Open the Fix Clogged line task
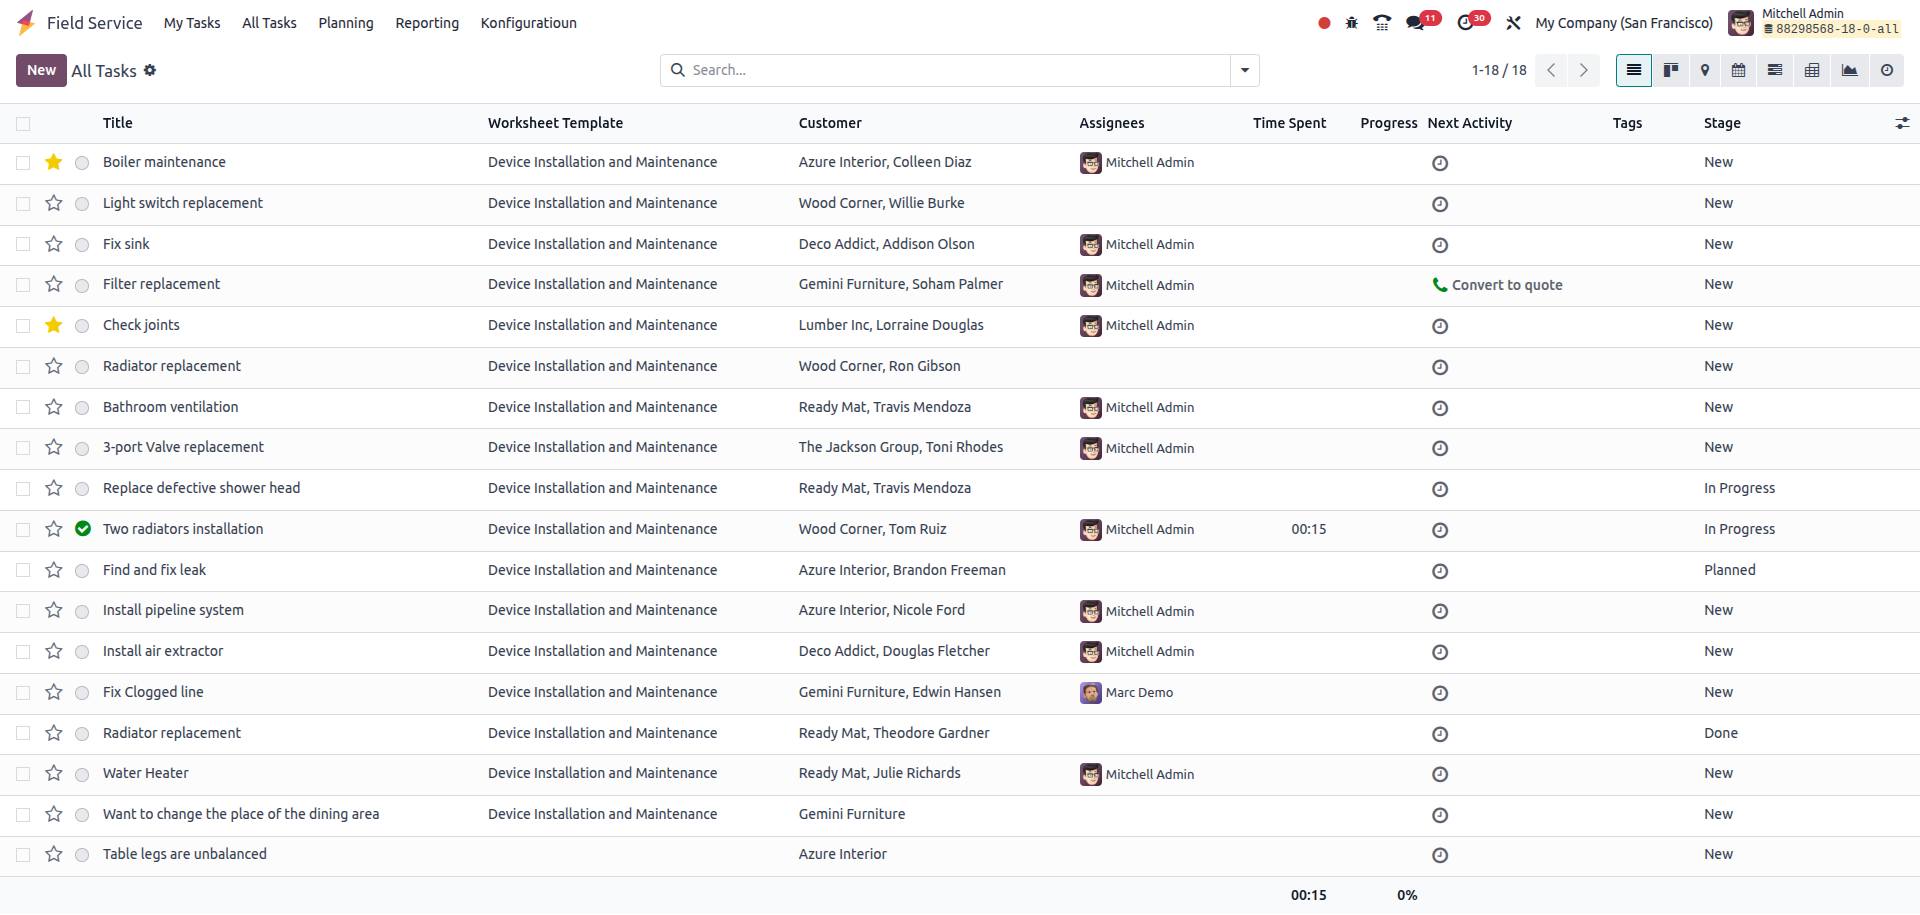The height and width of the screenshot is (915, 1920). pyautogui.click(x=153, y=692)
